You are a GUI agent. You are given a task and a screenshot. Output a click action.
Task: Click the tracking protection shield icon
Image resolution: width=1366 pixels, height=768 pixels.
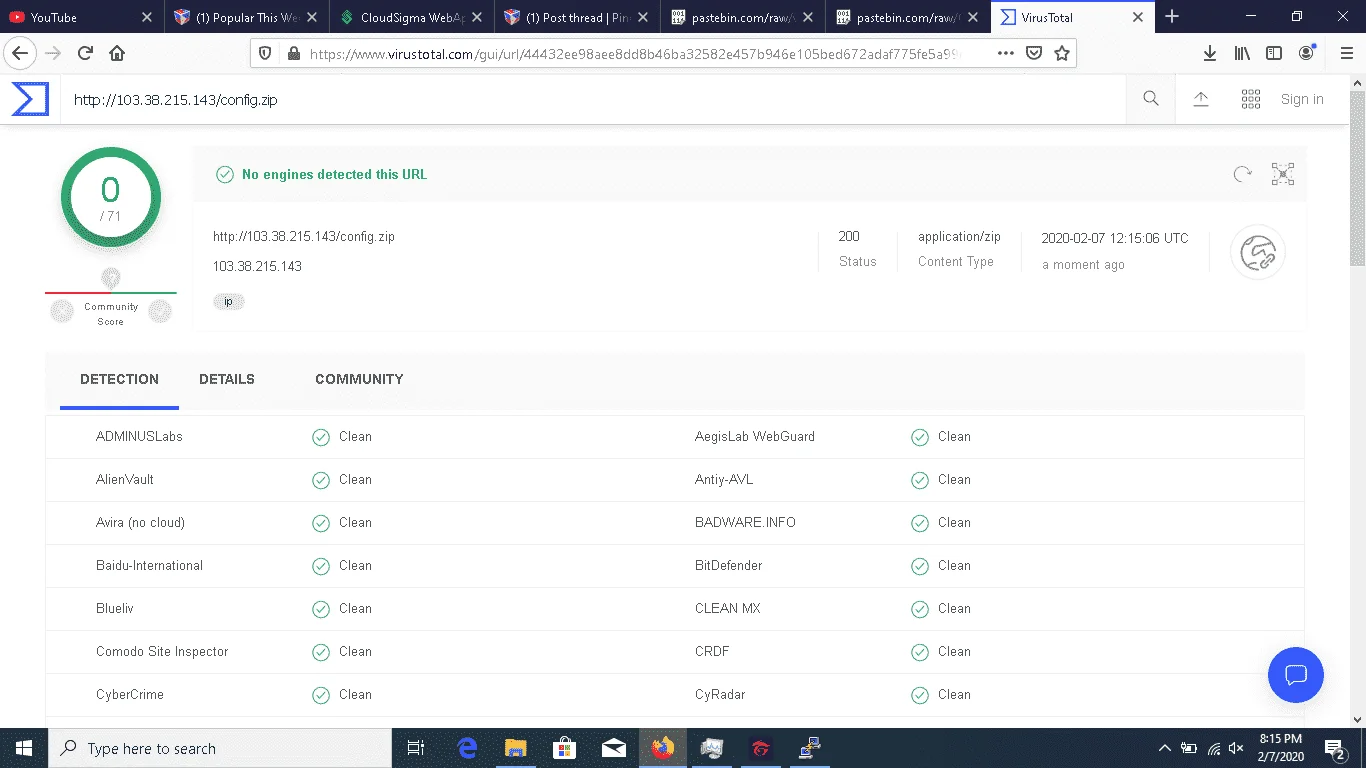tap(265, 53)
